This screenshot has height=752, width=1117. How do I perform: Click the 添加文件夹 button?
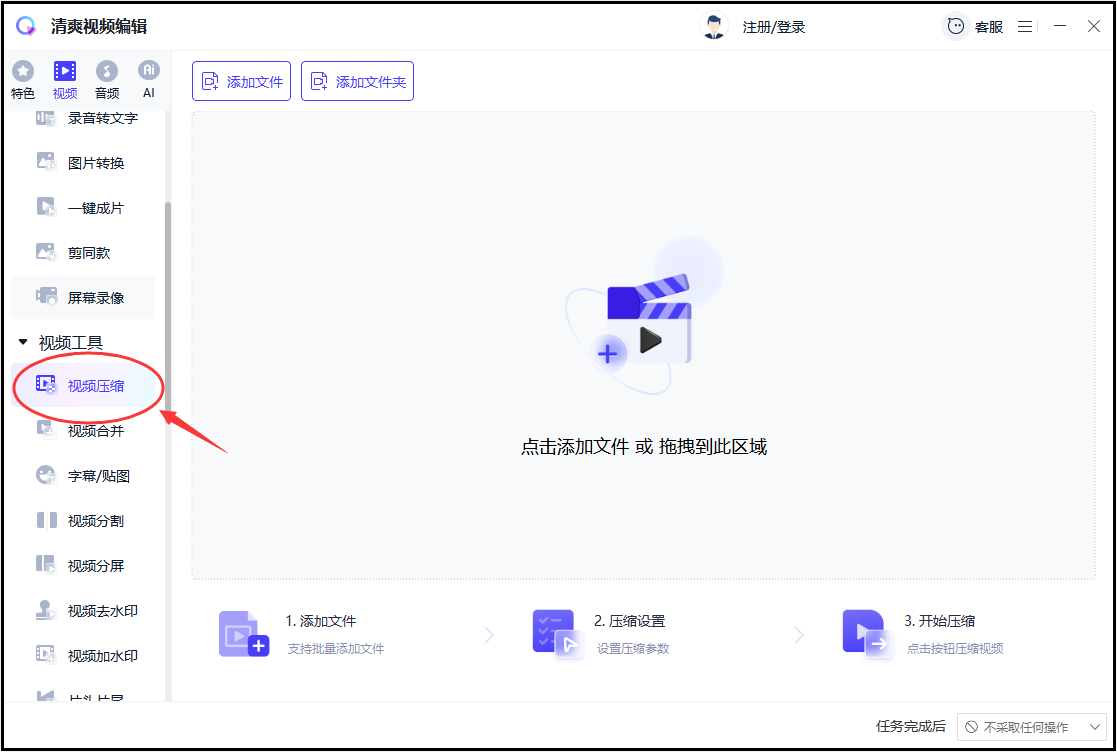(x=358, y=81)
